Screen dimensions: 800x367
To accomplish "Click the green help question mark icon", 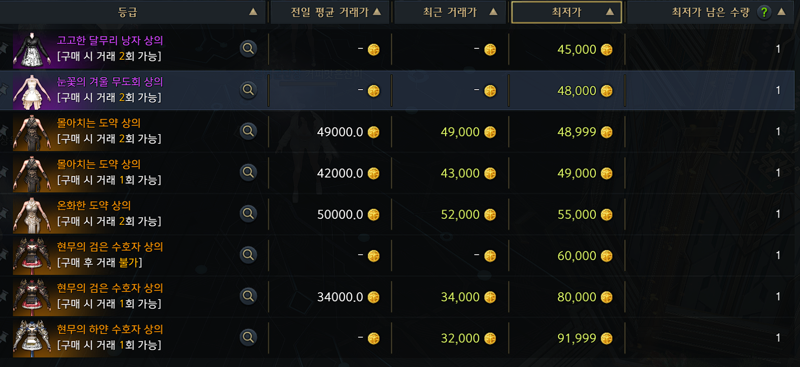I will 763,13.
